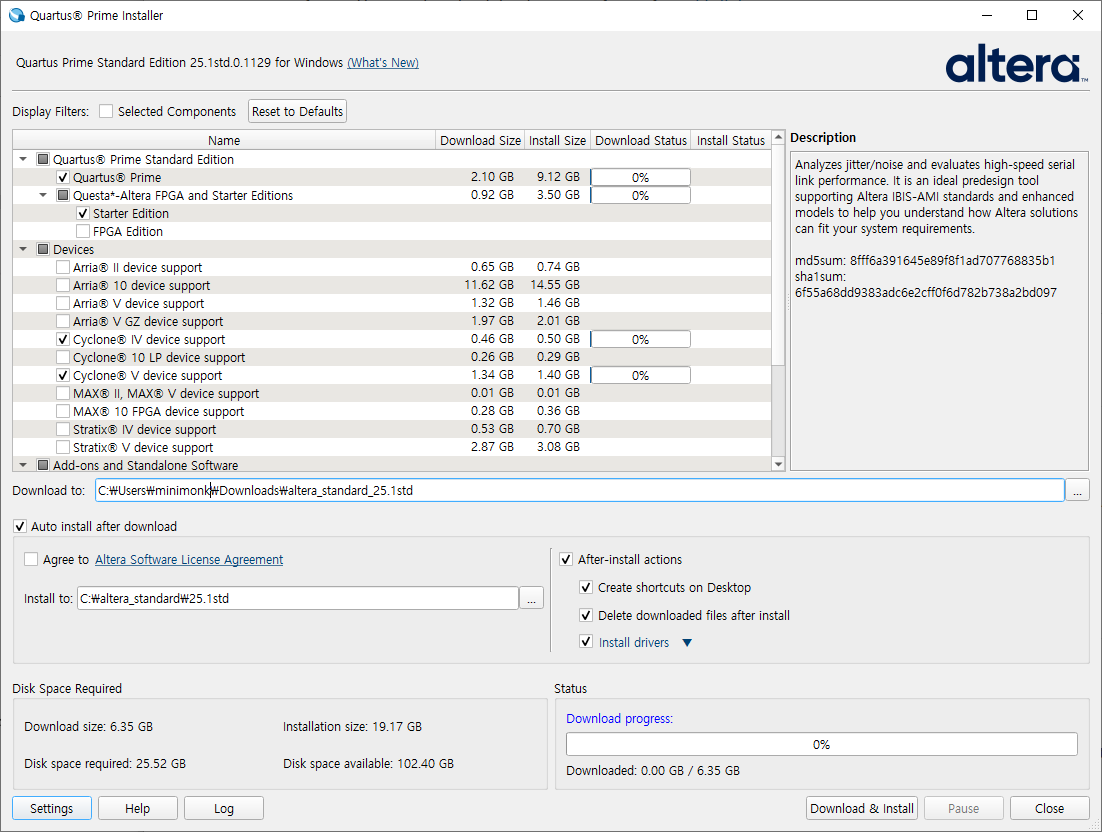Screen dimensions: 1102x832
Task: Toggle the Devices group checkbox
Action: (x=43, y=249)
